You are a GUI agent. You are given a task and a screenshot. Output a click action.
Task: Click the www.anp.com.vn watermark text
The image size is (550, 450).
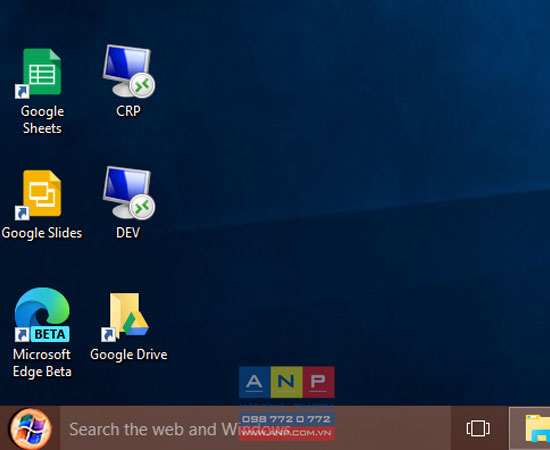click(x=286, y=433)
